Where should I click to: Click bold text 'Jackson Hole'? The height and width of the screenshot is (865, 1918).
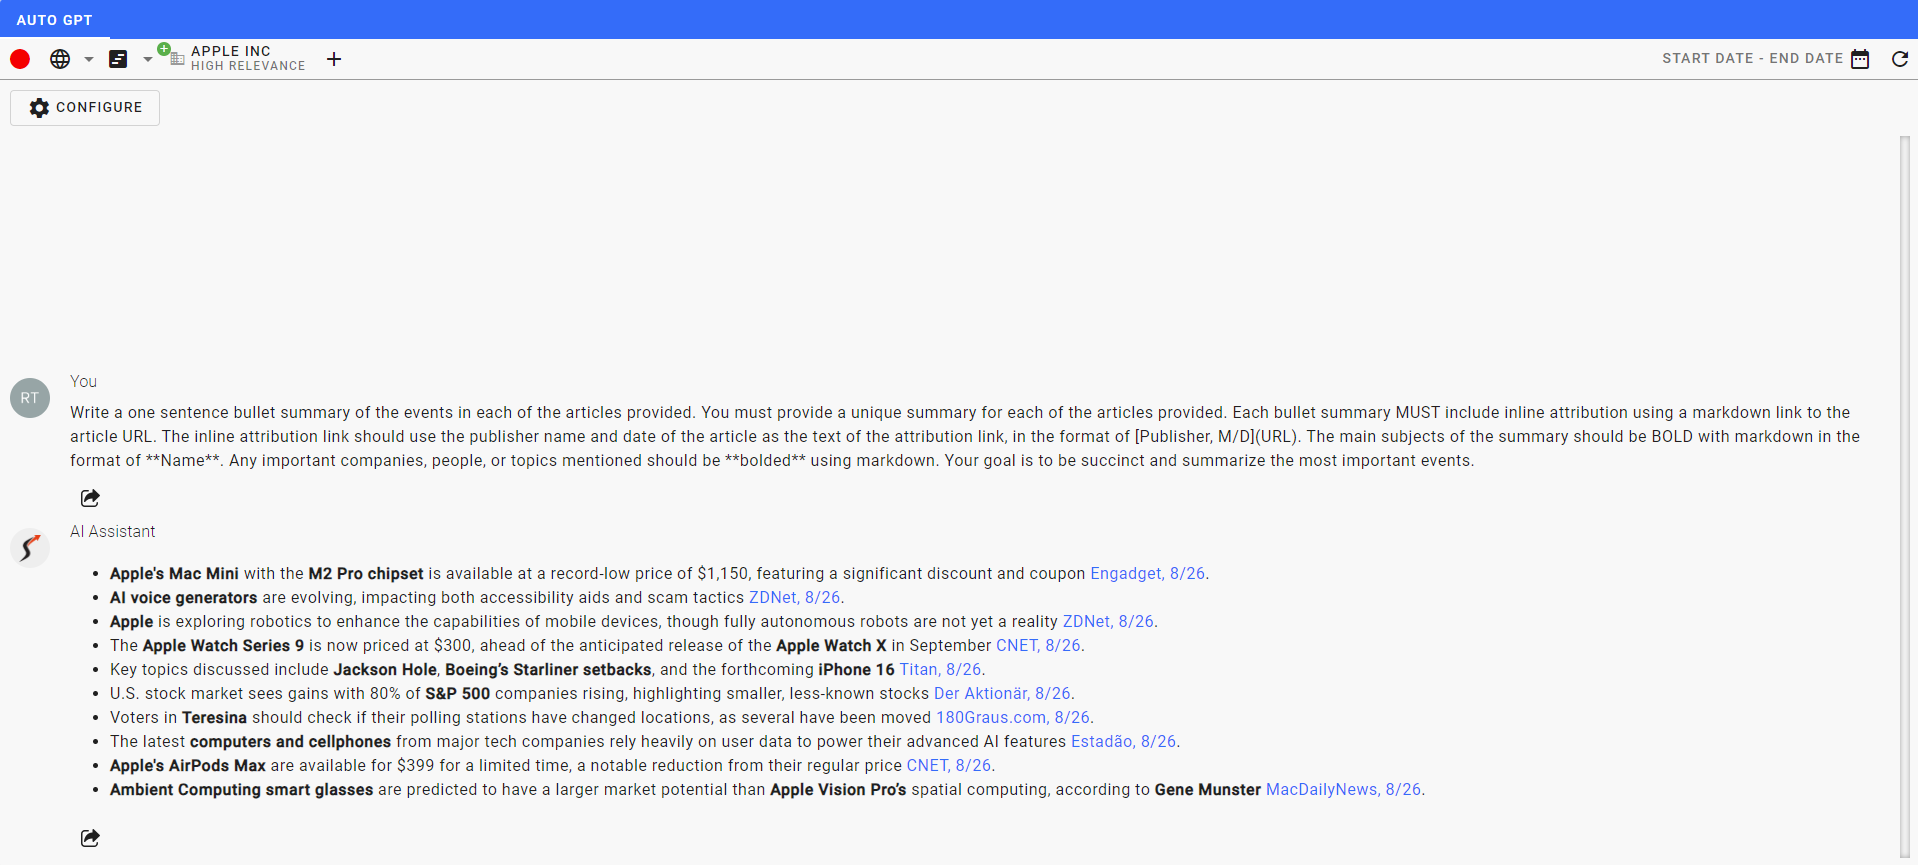click(385, 669)
